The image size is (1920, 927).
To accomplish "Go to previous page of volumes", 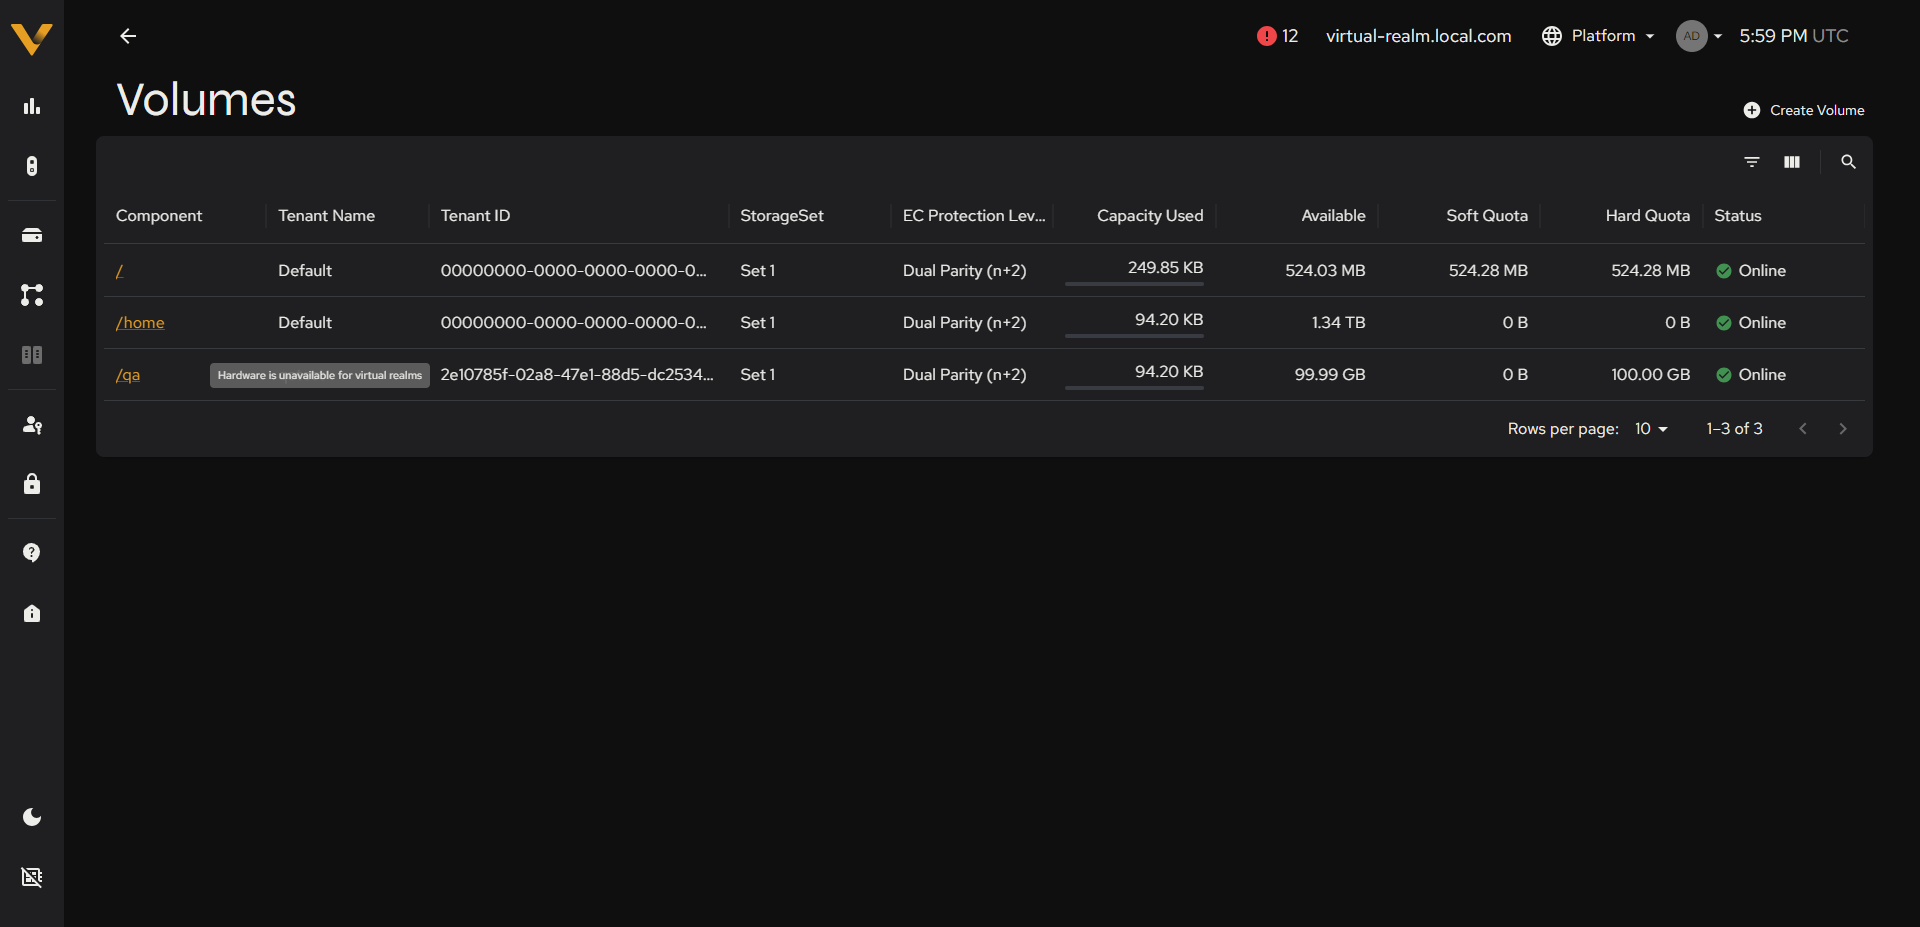I will (x=1803, y=429).
